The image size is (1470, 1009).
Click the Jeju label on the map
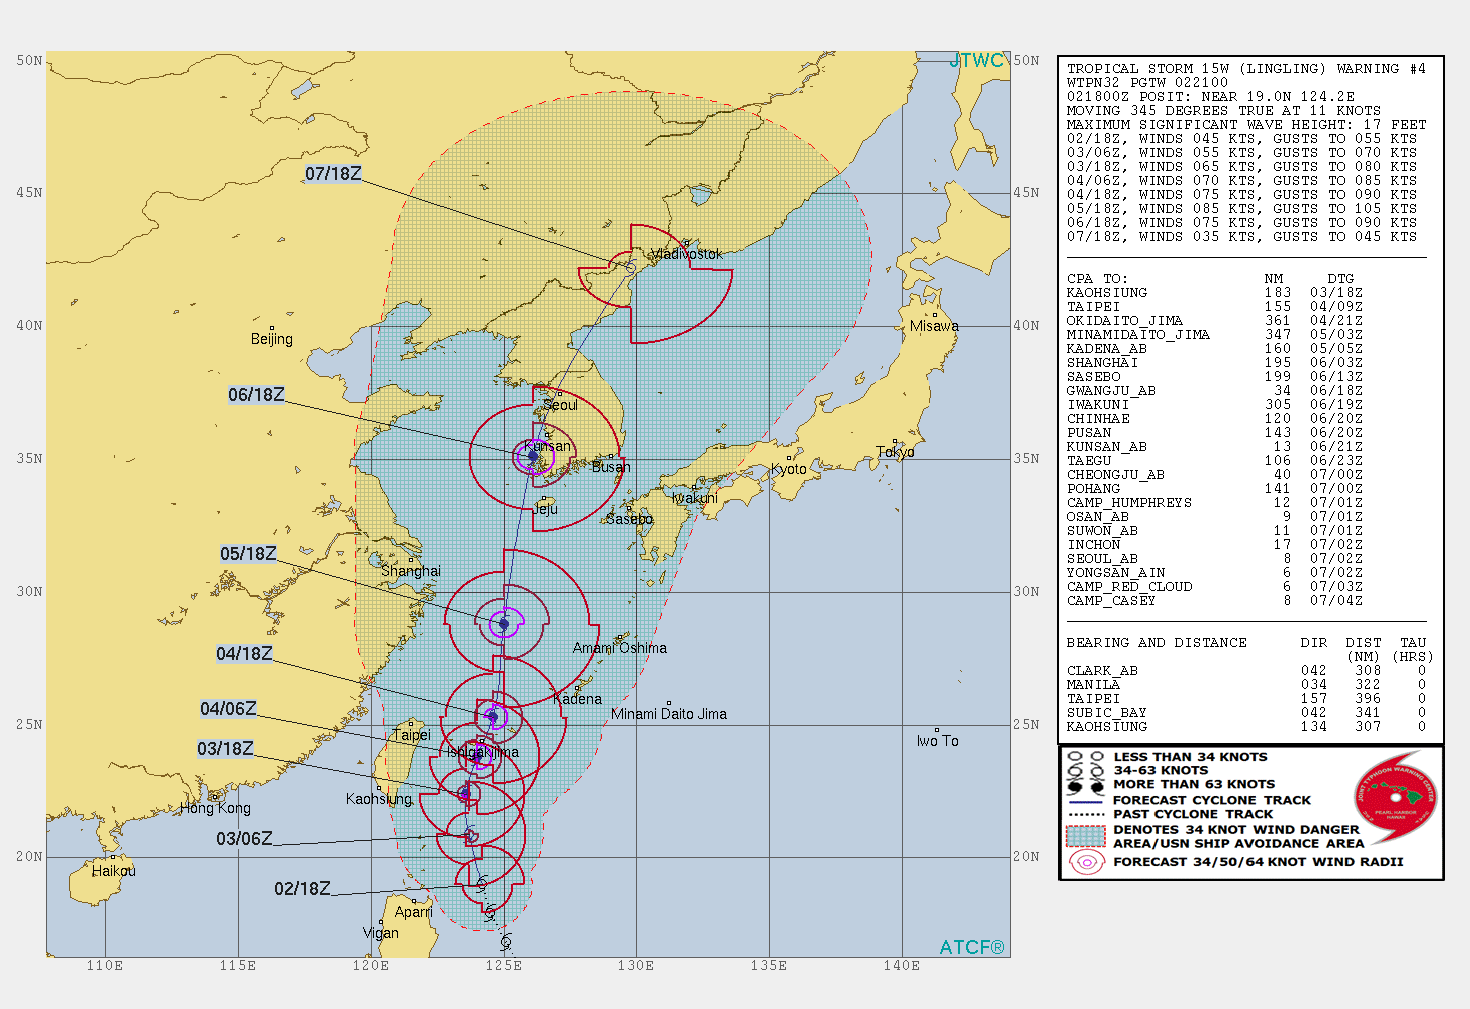[x=546, y=509]
